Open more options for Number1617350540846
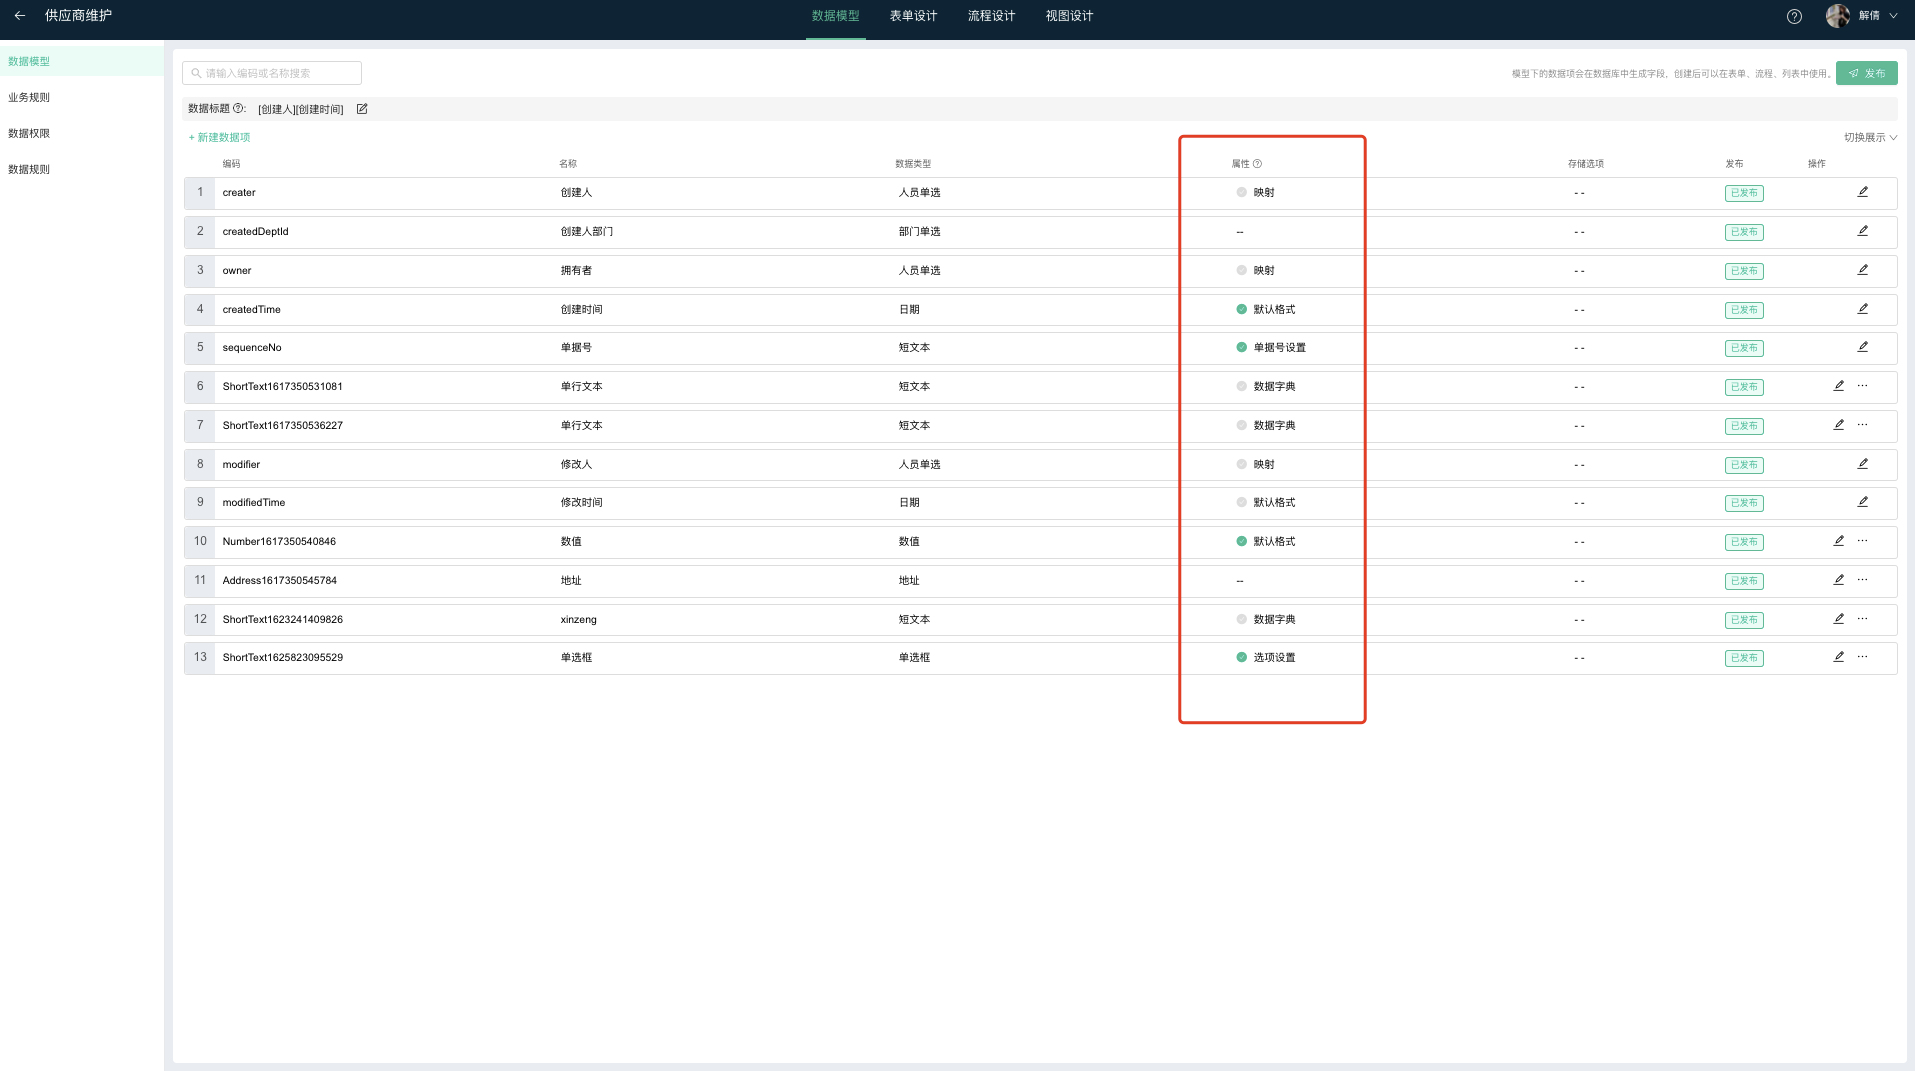 pyautogui.click(x=1862, y=541)
